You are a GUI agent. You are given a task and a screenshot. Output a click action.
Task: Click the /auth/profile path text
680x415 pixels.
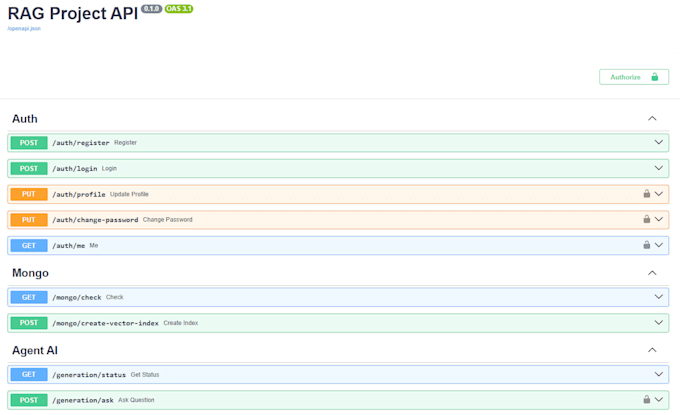pos(79,194)
